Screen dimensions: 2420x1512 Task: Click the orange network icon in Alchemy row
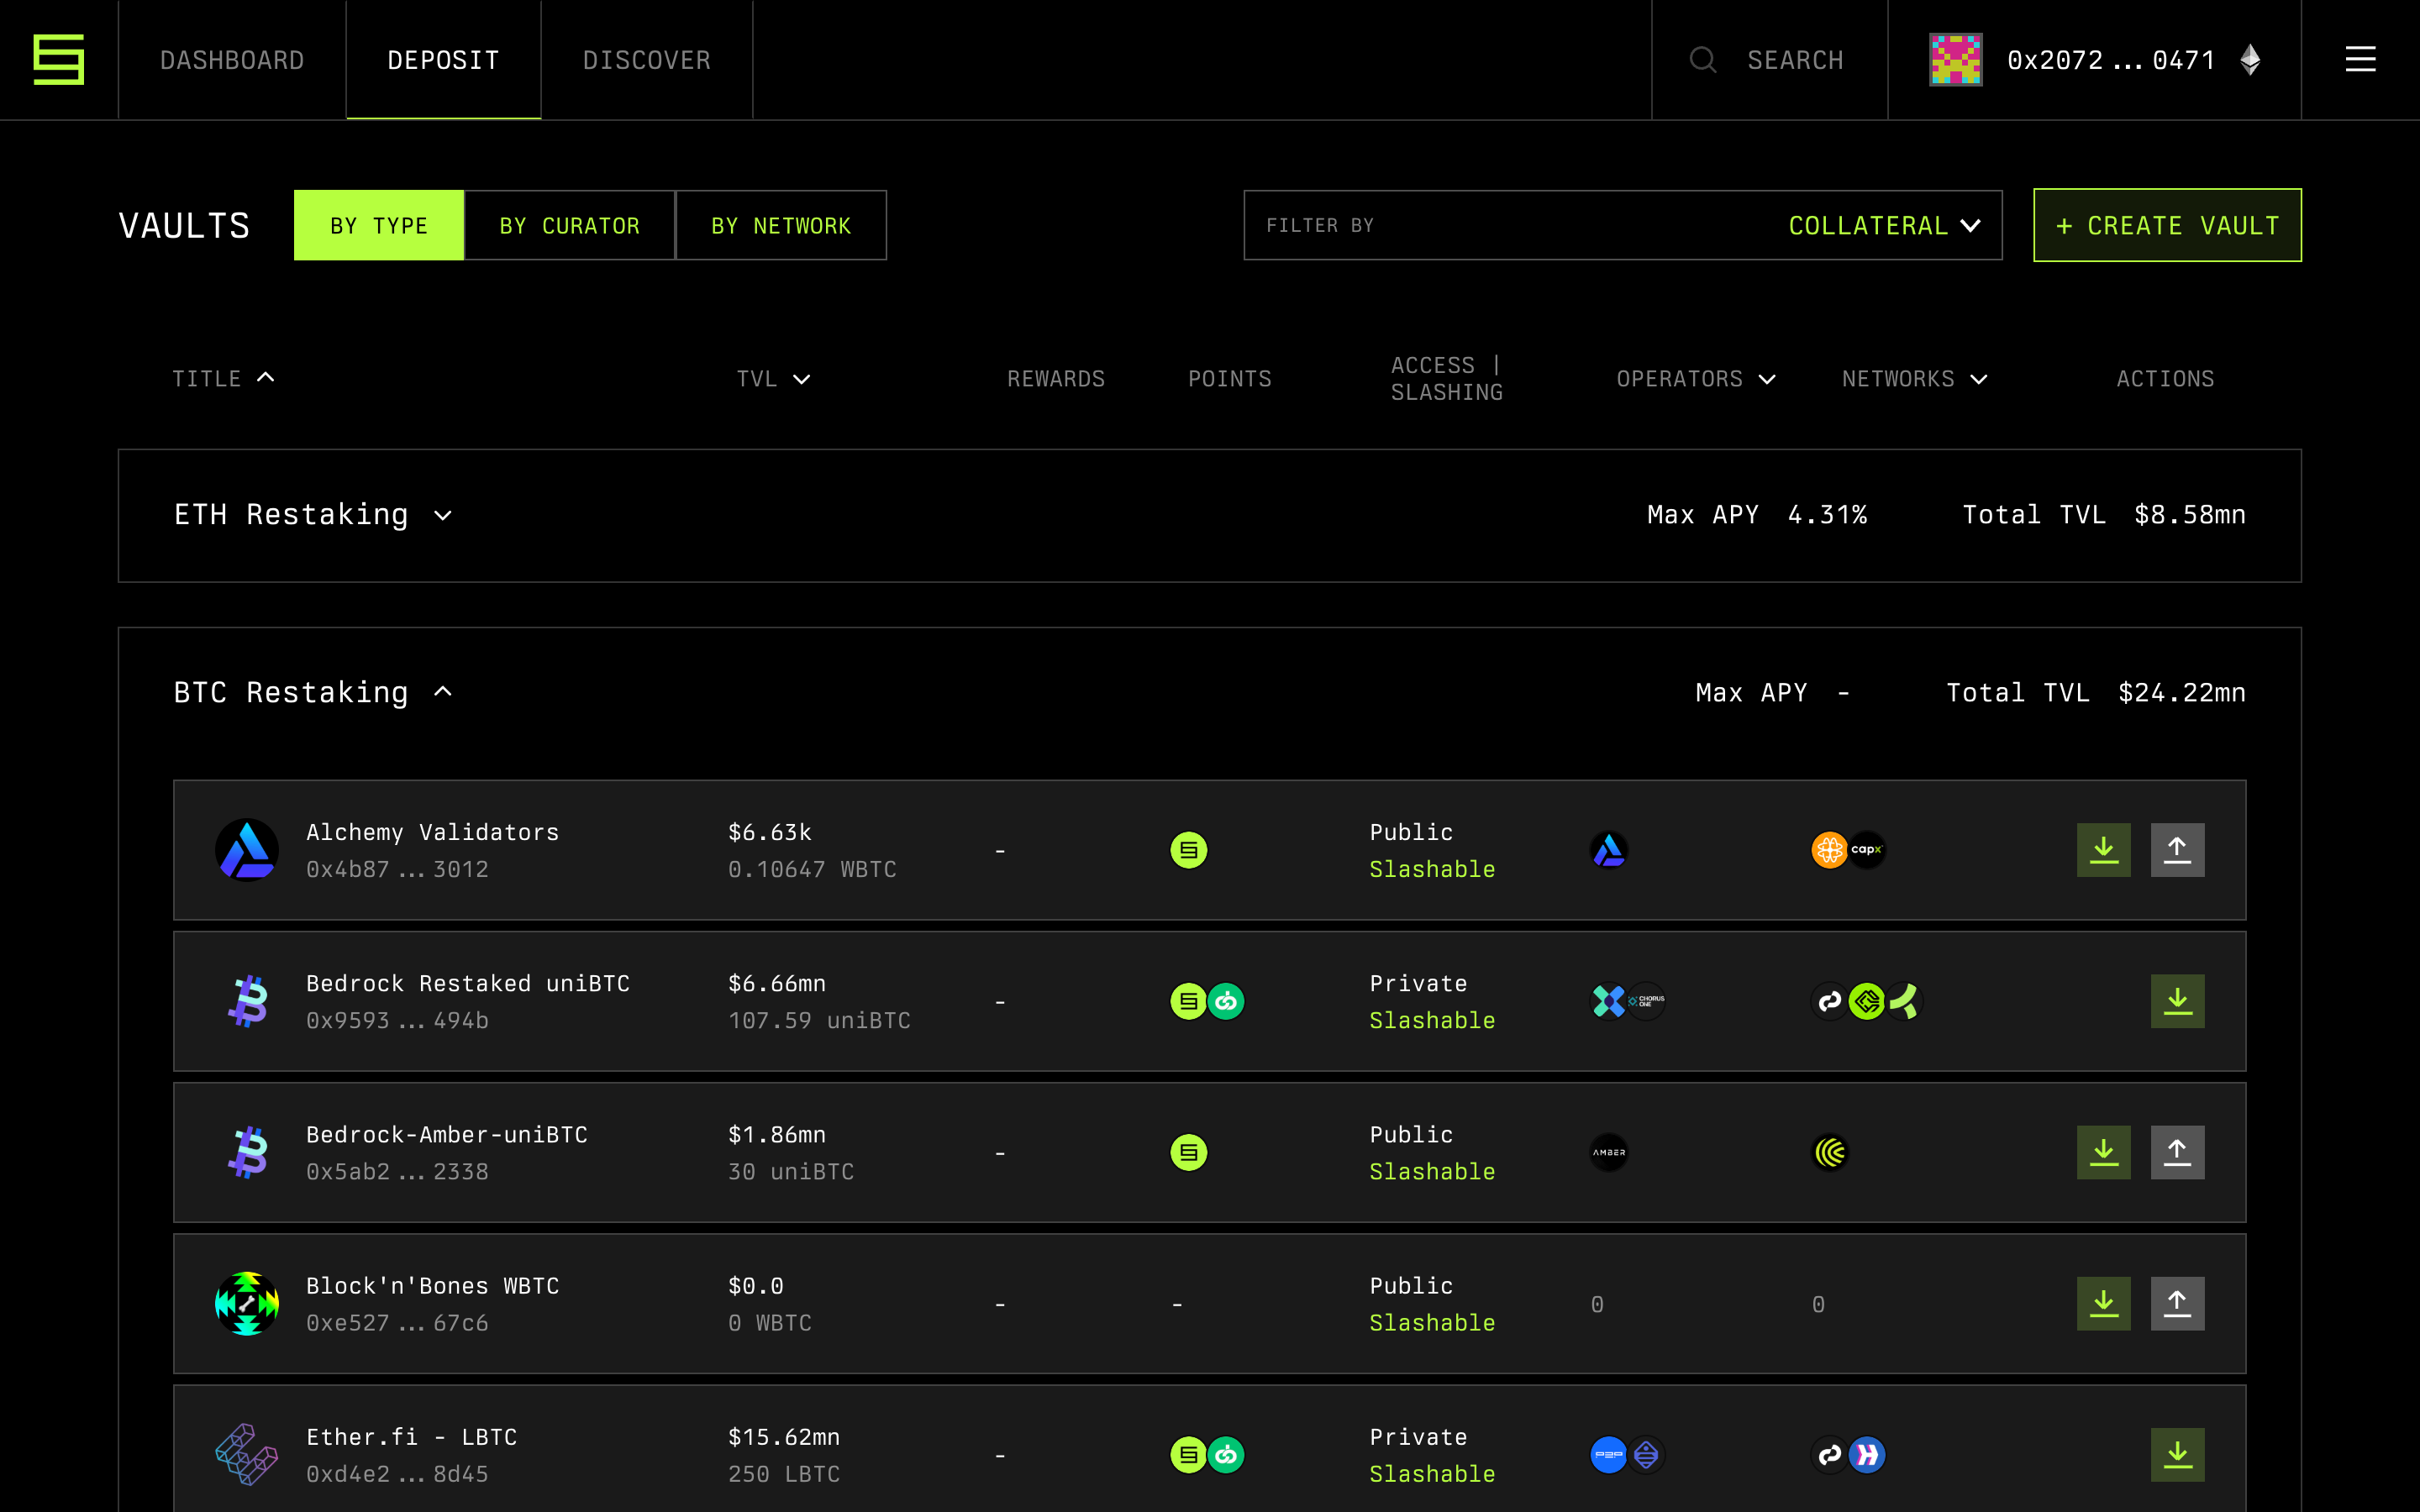pos(1829,850)
